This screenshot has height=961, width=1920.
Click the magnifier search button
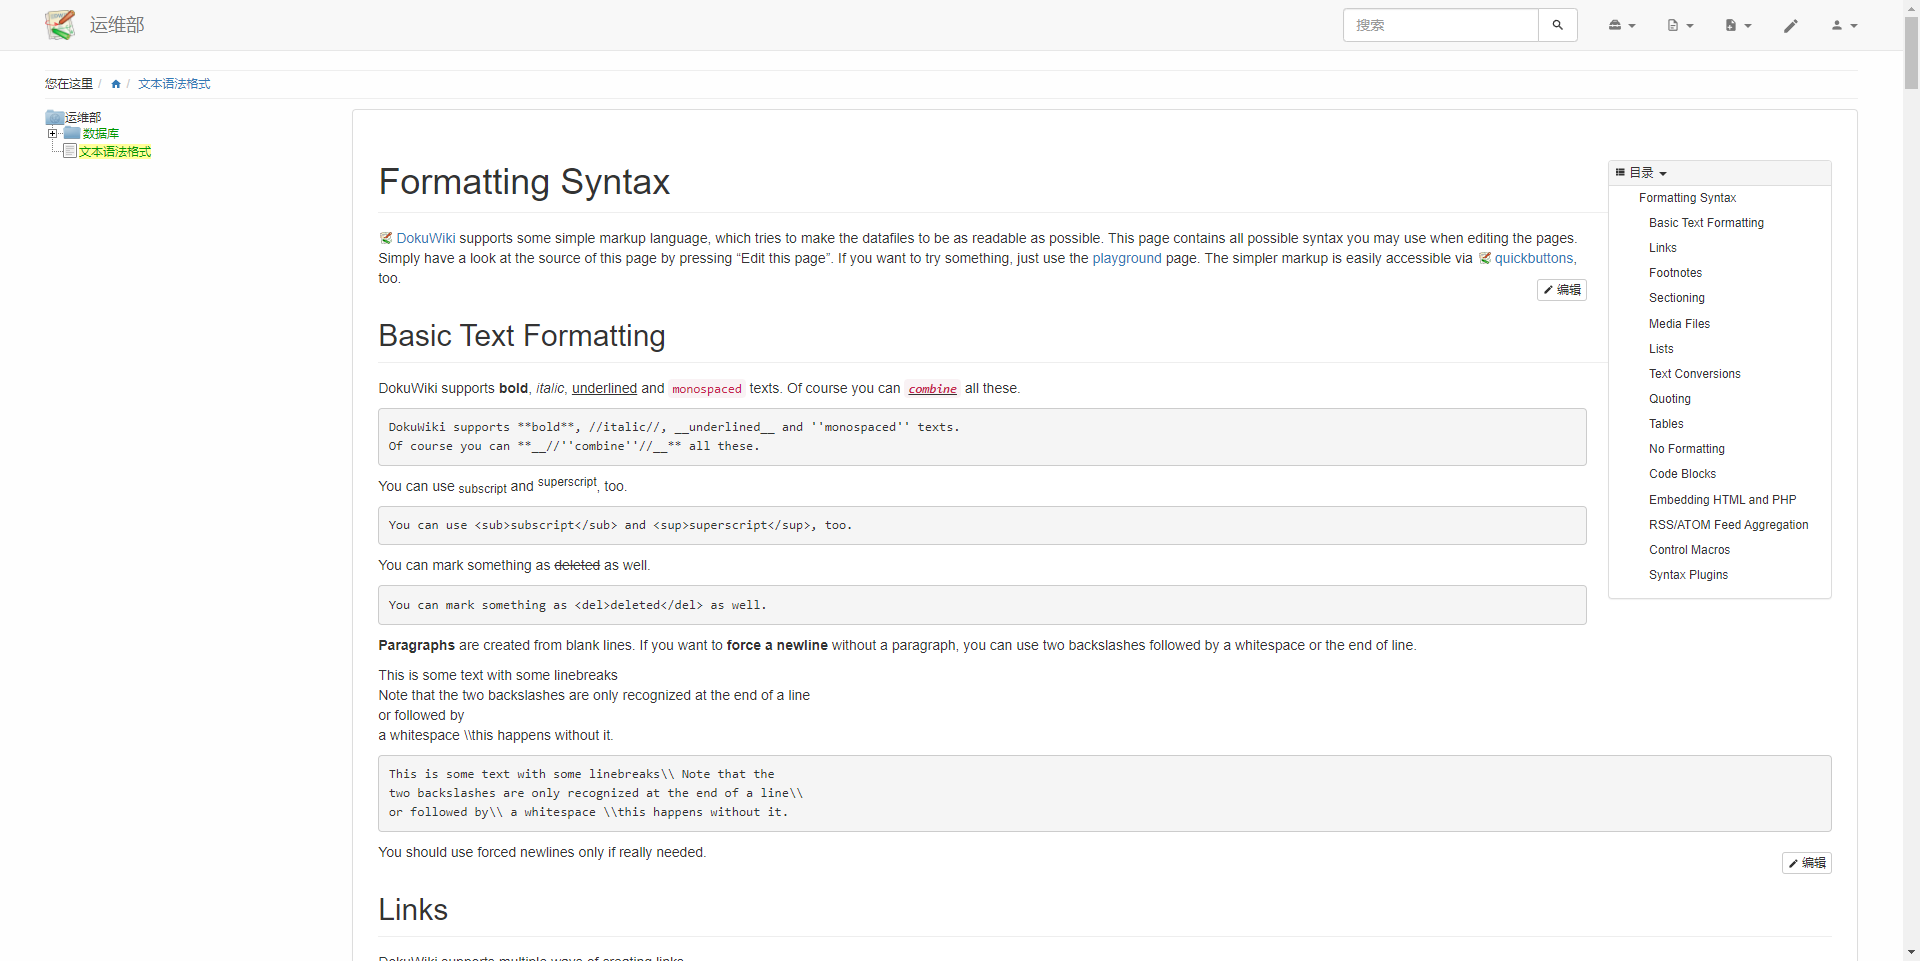[x=1557, y=25]
